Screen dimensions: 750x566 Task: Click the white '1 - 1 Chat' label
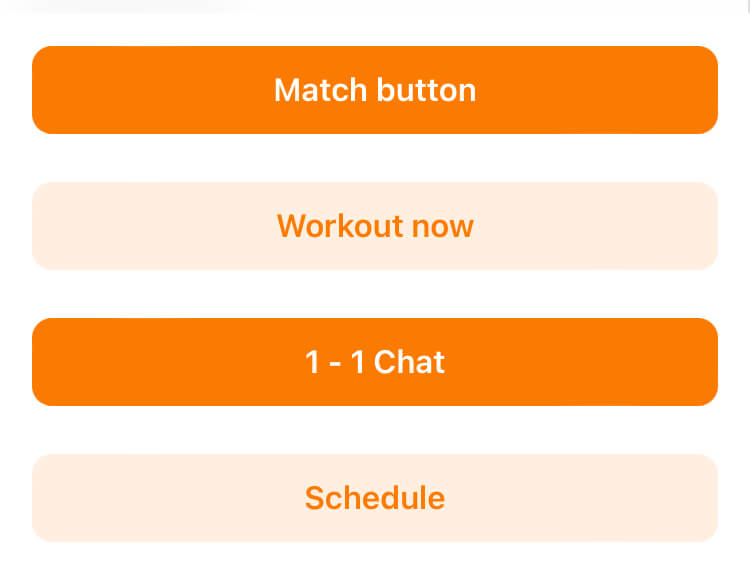click(375, 362)
